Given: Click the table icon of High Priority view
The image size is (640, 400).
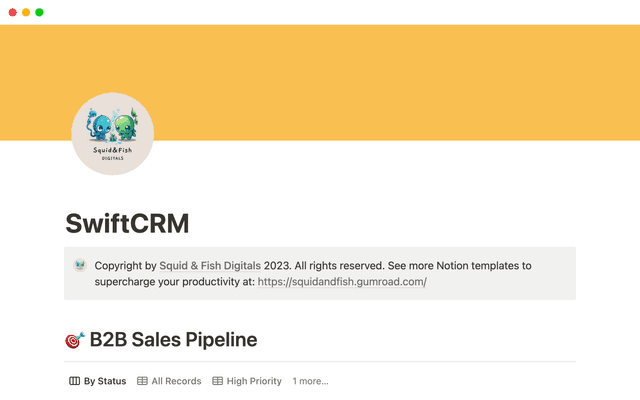Looking at the screenshot, I should coord(218,381).
